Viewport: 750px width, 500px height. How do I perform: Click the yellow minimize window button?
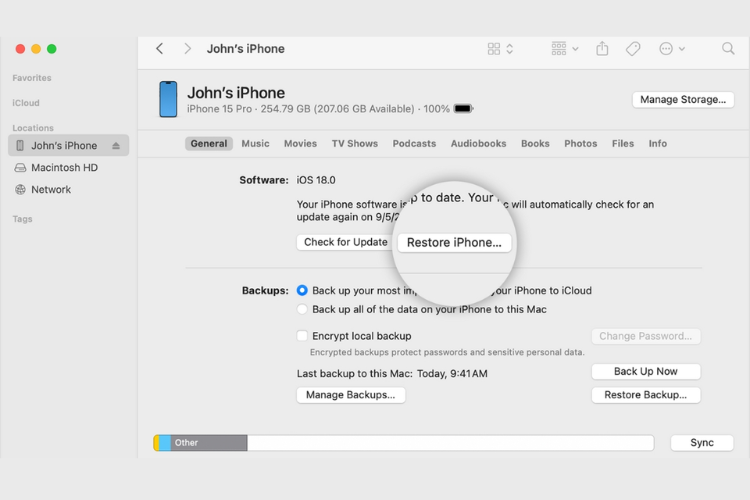[36, 49]
